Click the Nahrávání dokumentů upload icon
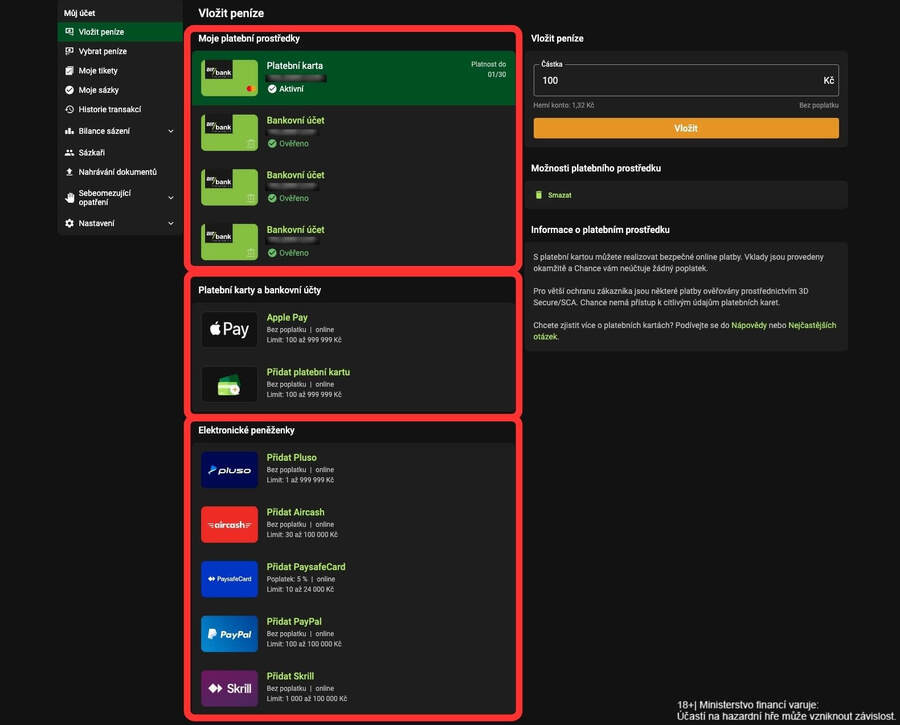 [69, 172]
